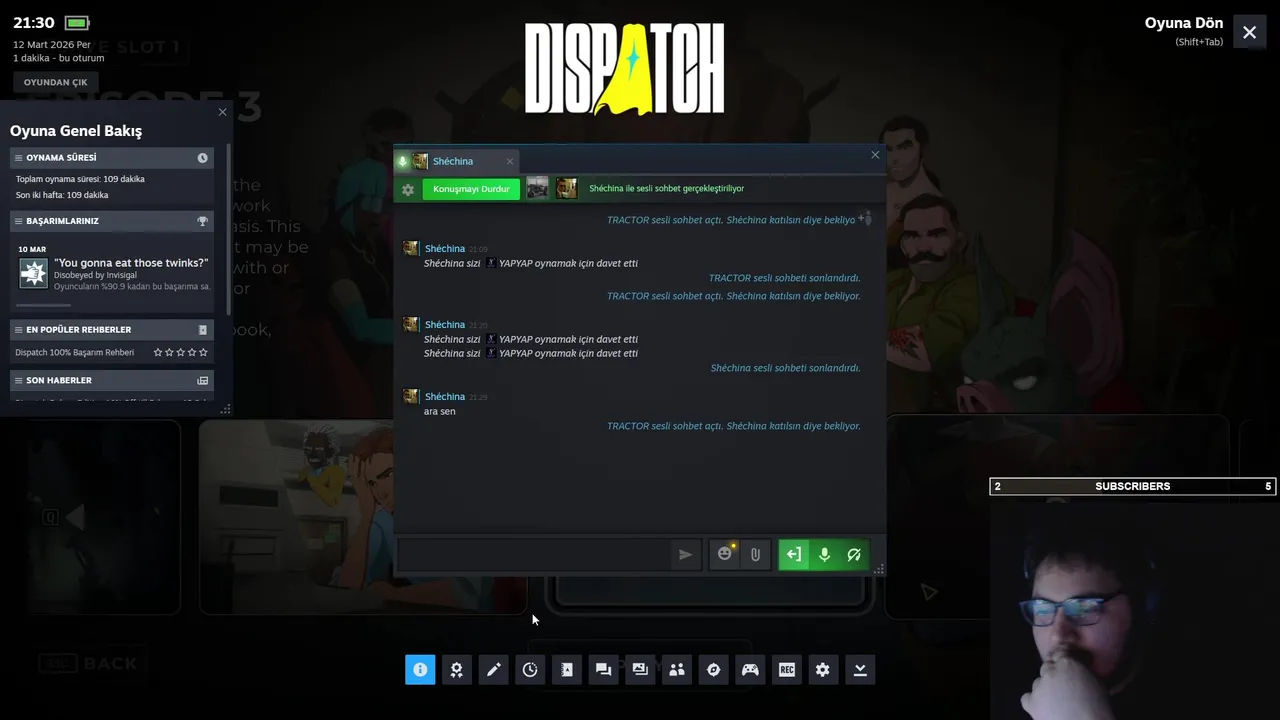Click Shéchina name above 'ara sen'
This screenshot has height=720, width=1280.
click(x=445, y=397)
